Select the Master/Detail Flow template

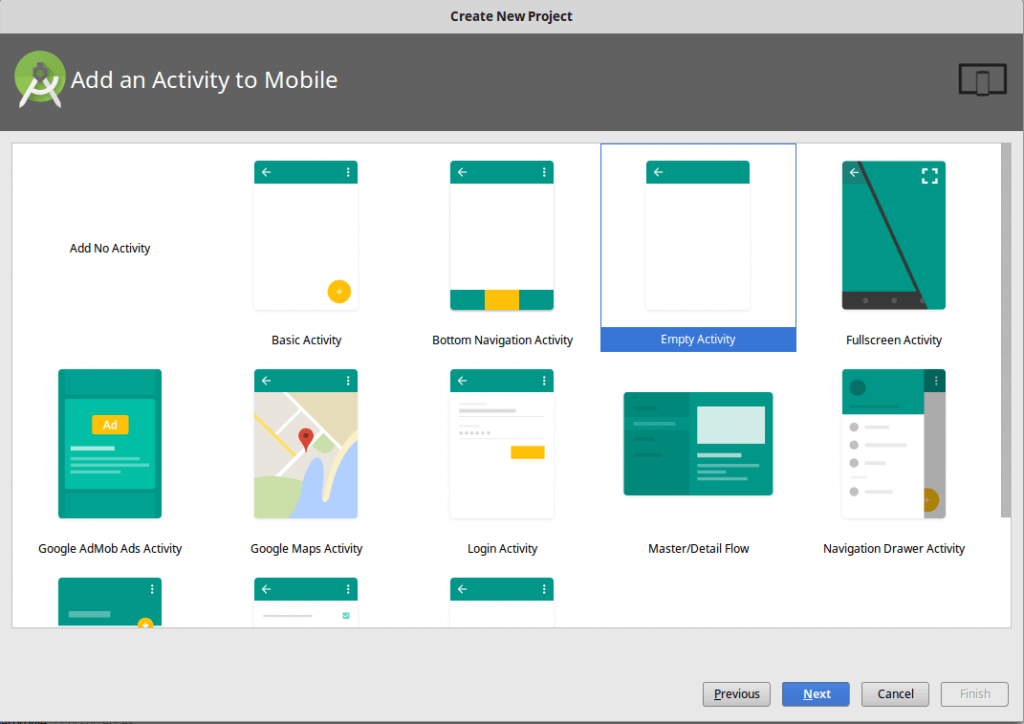(698, 443)
